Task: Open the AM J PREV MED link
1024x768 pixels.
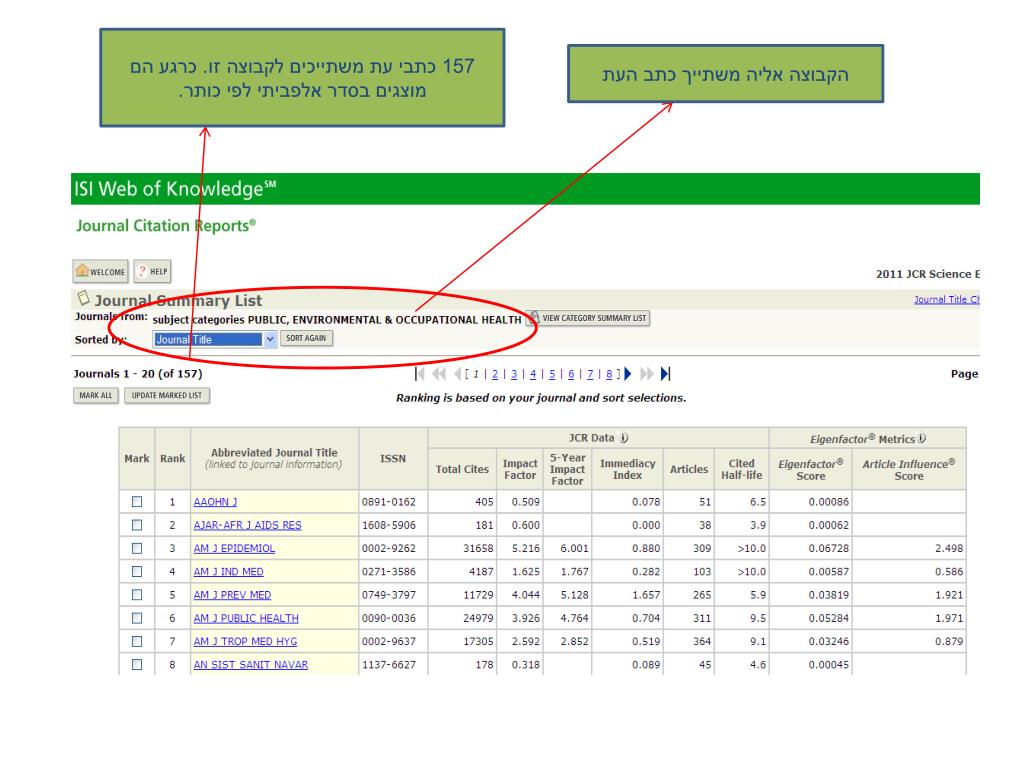Action: pos(232,595)
